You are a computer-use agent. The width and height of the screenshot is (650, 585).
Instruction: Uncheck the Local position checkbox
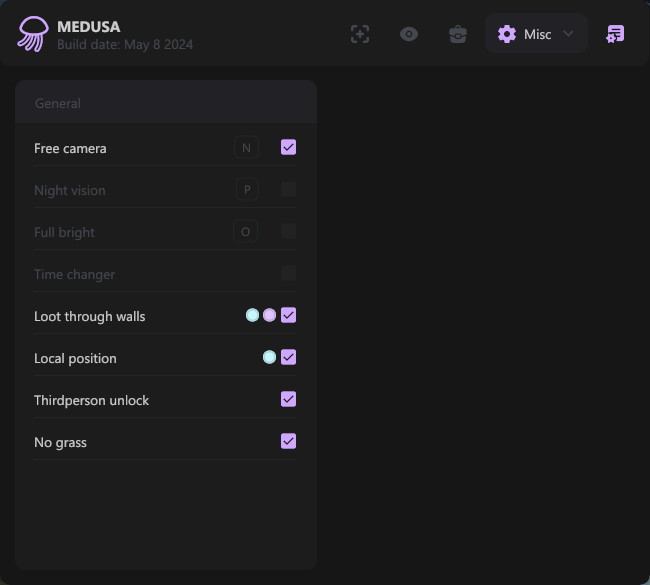(x=288, y=358)
